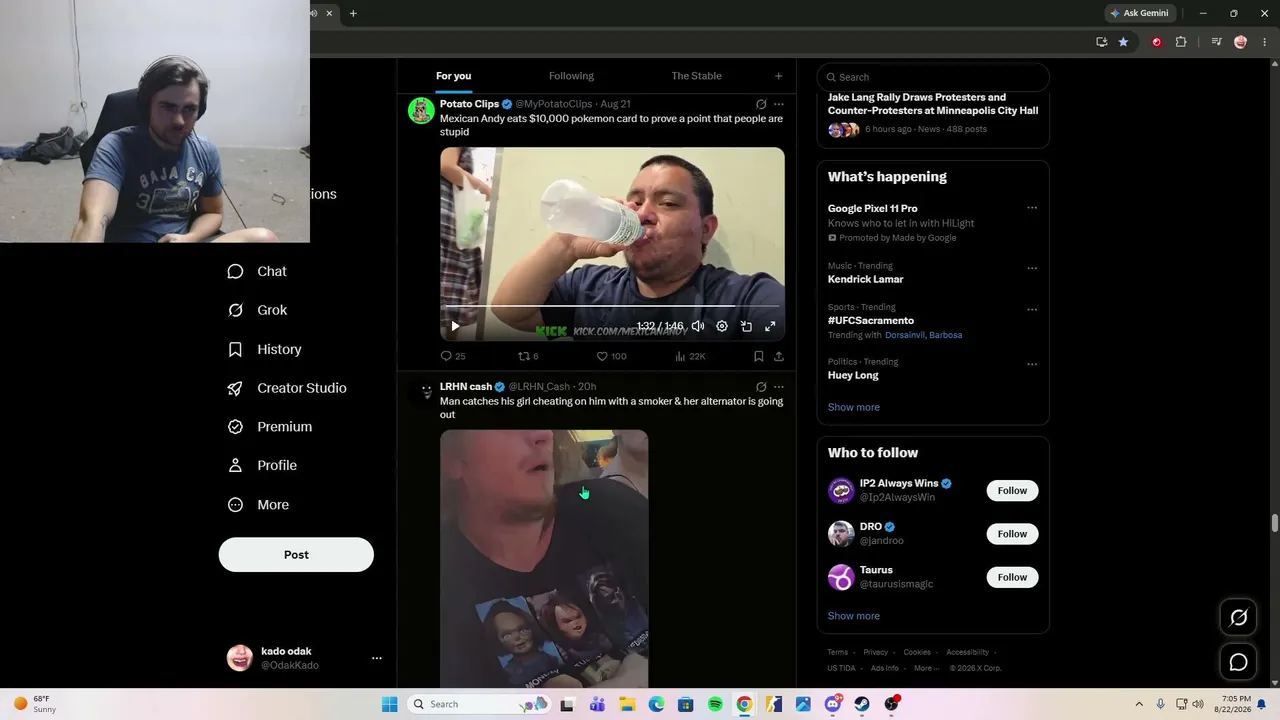Reply to the Potato Clips post
Viewport: 1280px width, 720px height.
coord(453,356)
